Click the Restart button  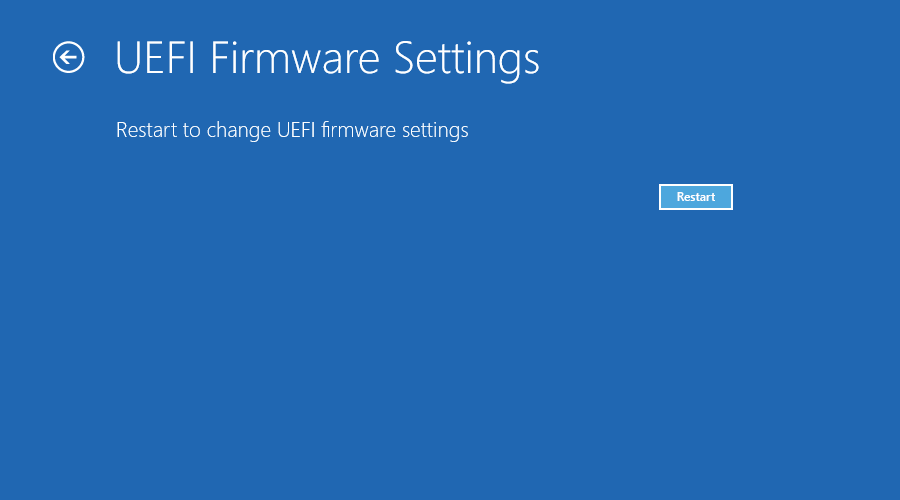point(696,197)
